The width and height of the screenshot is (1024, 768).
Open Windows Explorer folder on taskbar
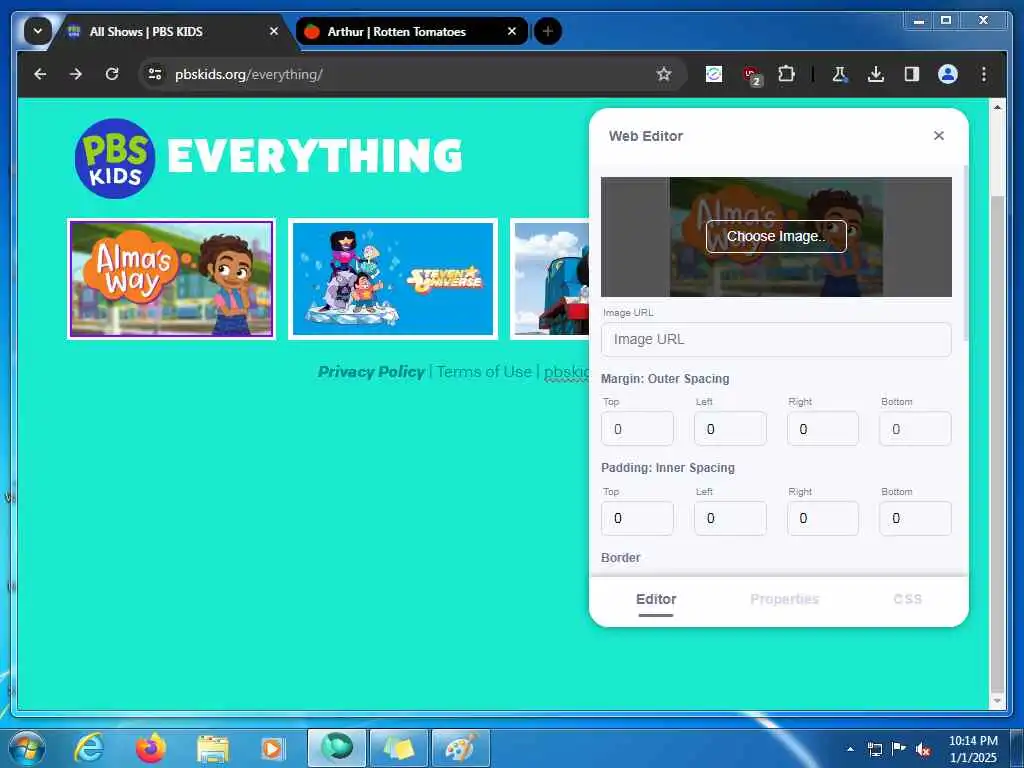(x=212, y=749)
